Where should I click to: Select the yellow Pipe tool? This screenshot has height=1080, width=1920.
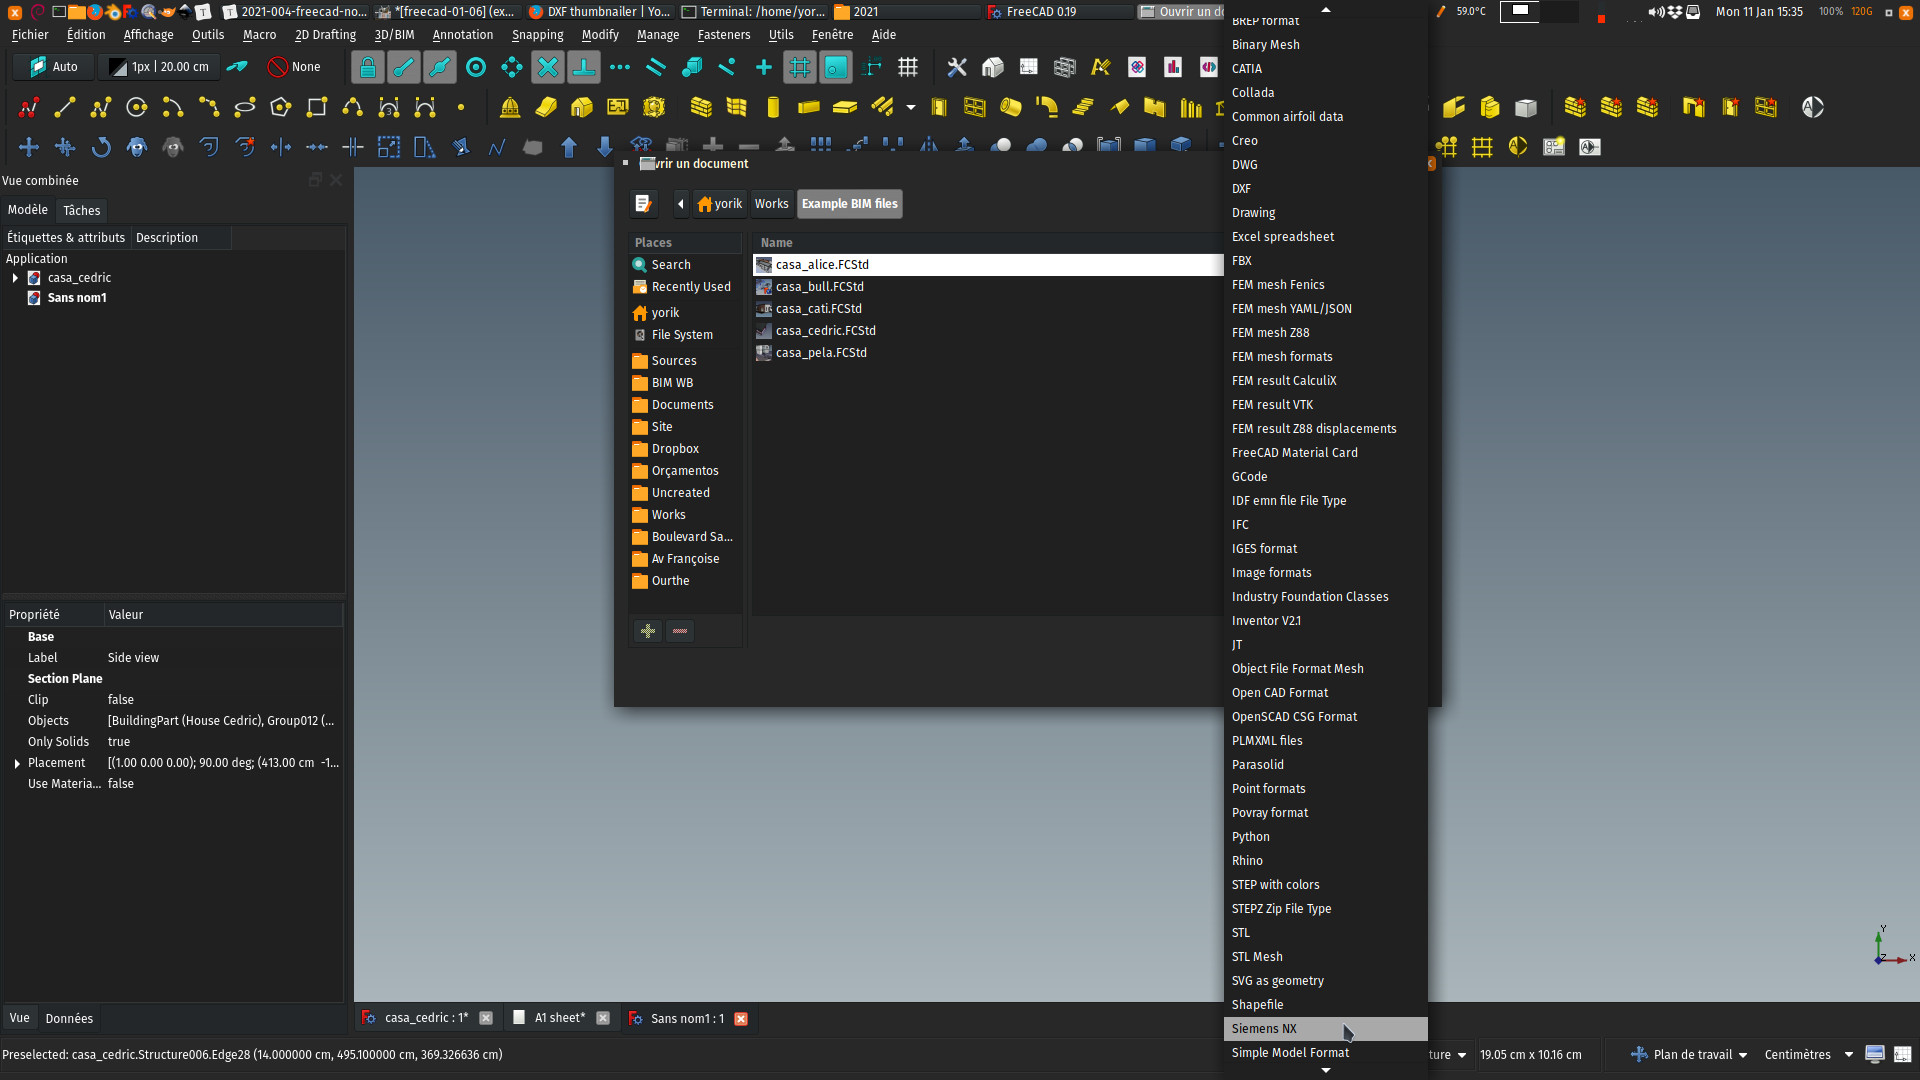click(x=1011, y=107)
